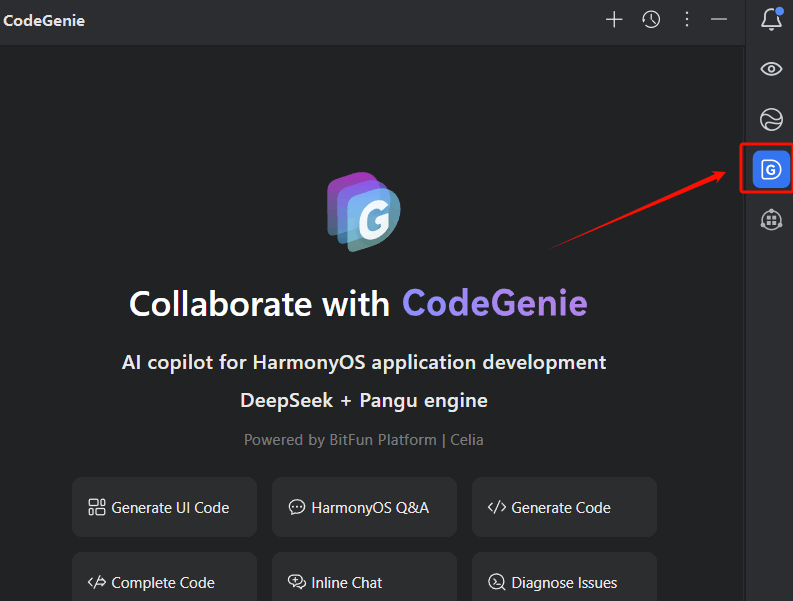
Task: Start a new chat with plus icon
Action: [614, 20]
